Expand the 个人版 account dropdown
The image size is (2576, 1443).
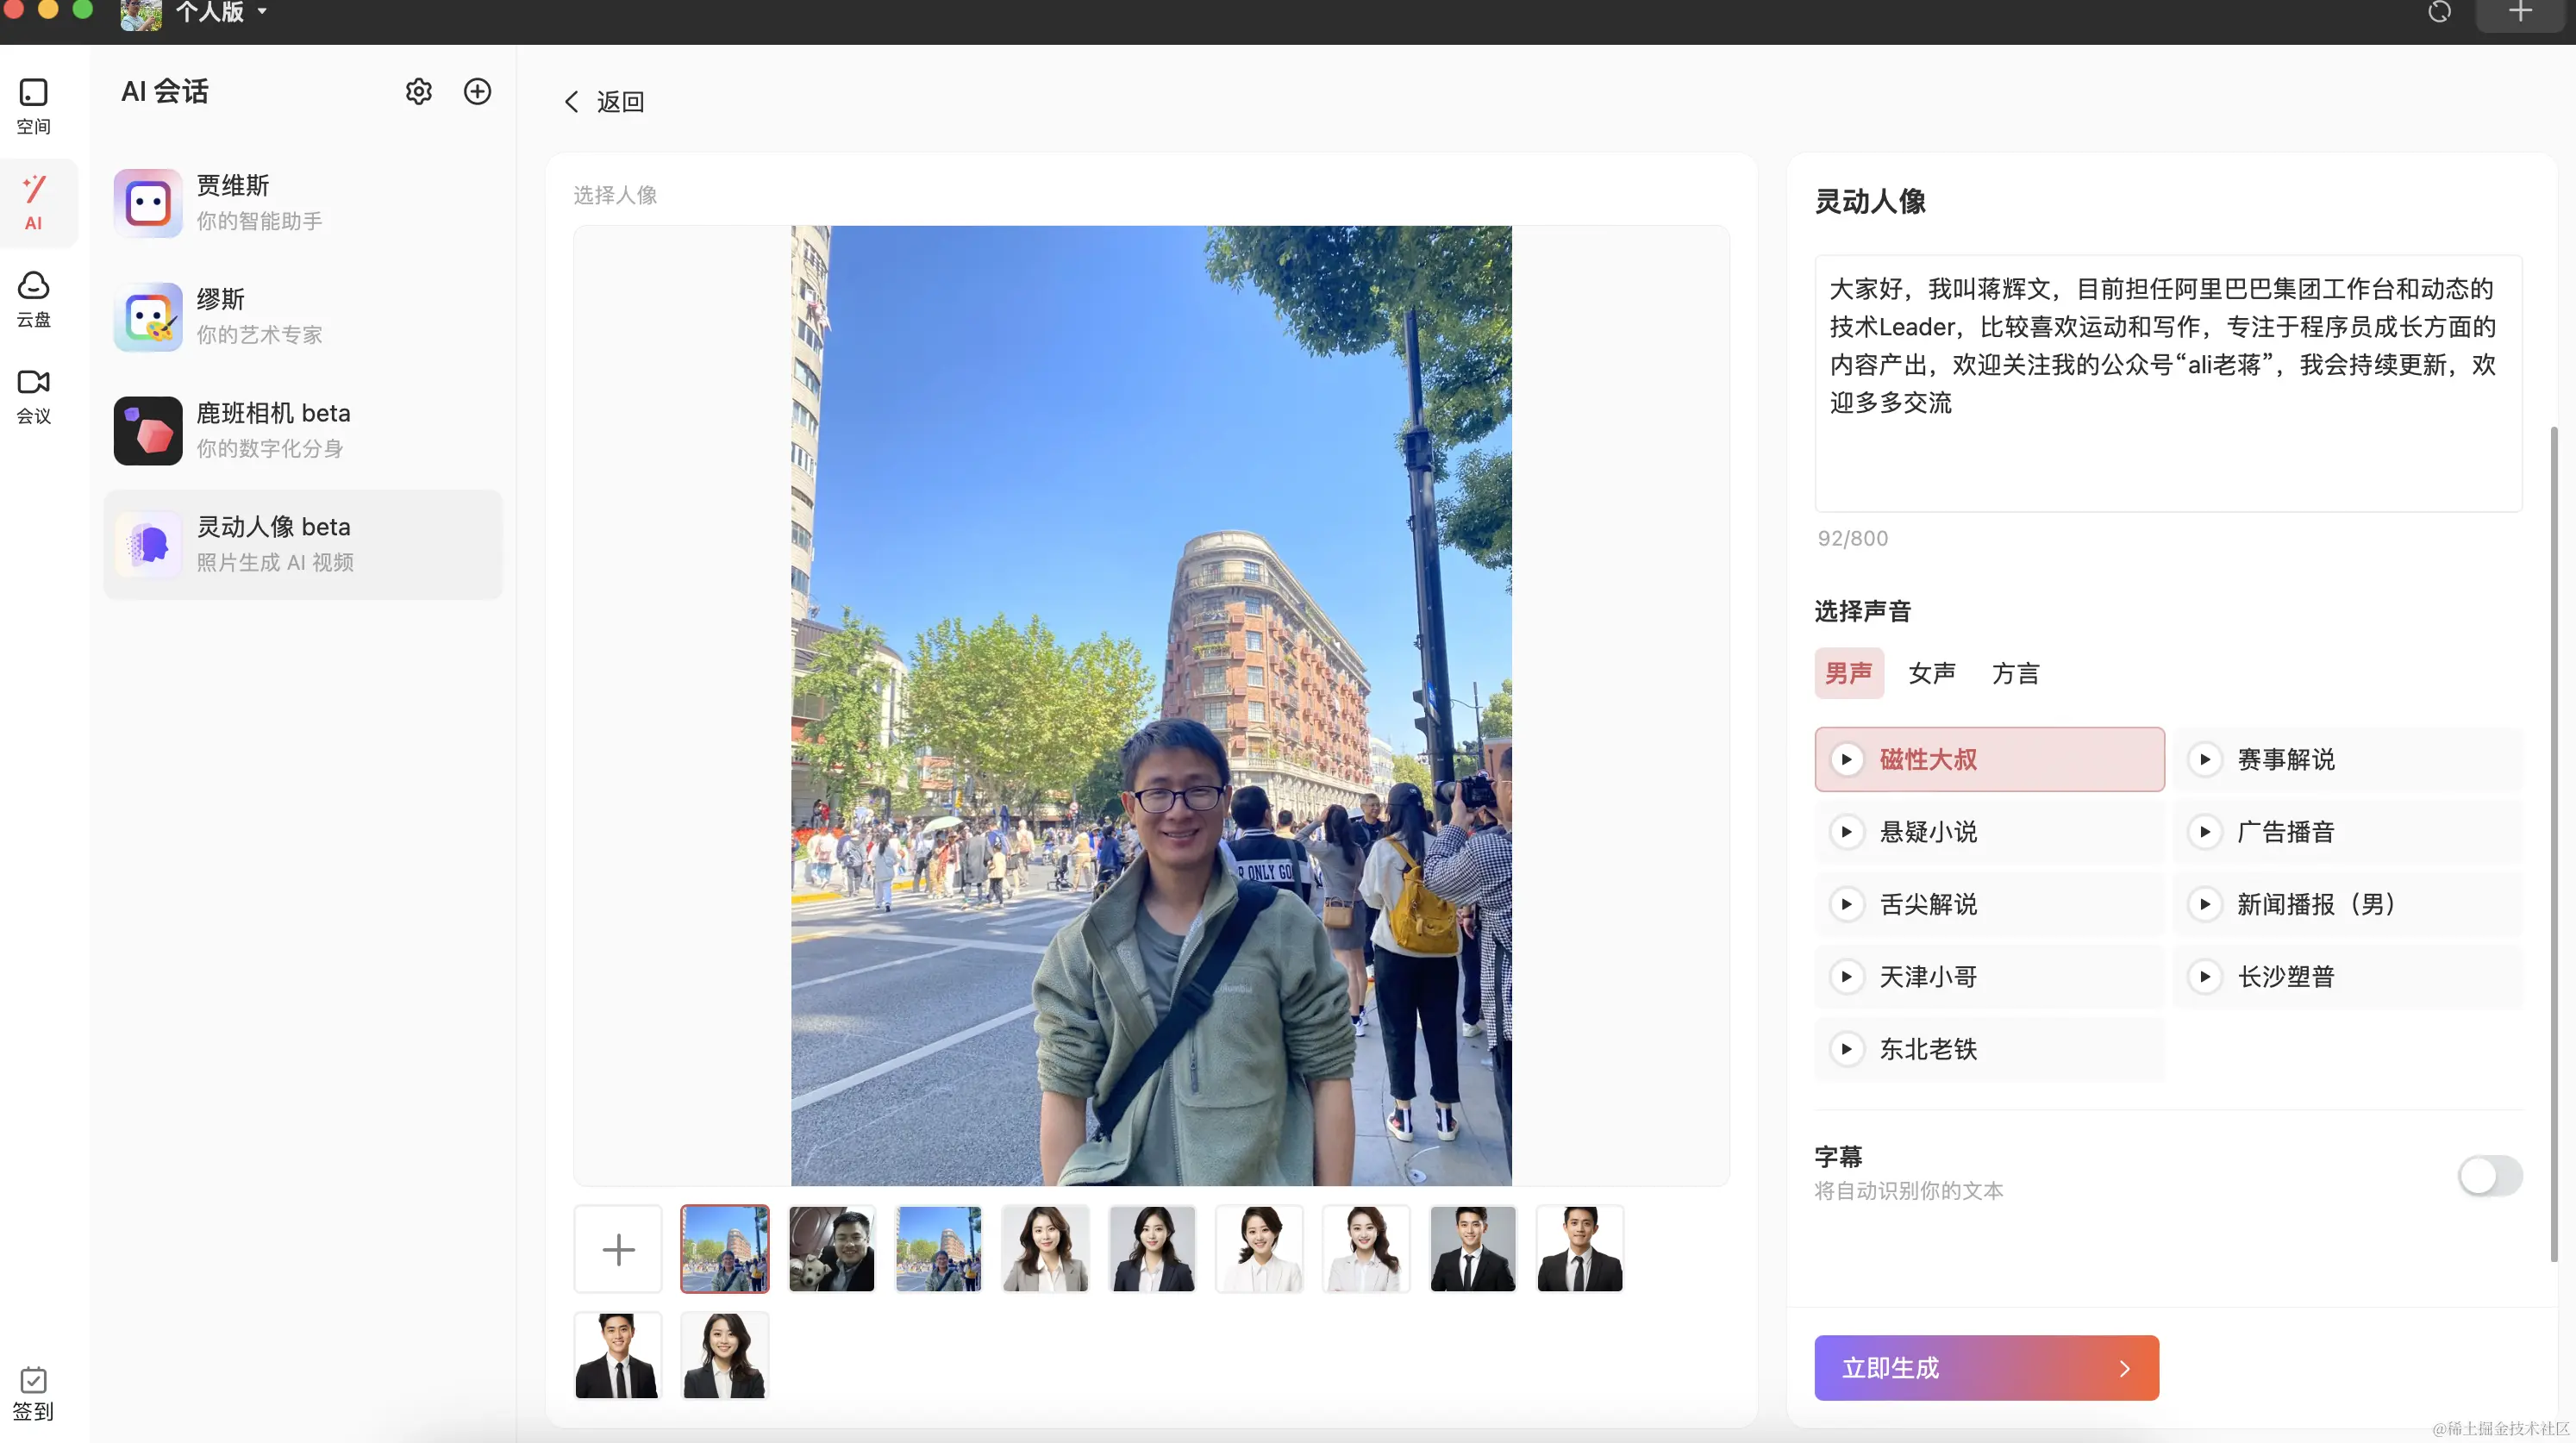pyautogui.click(x=220, y=12)
